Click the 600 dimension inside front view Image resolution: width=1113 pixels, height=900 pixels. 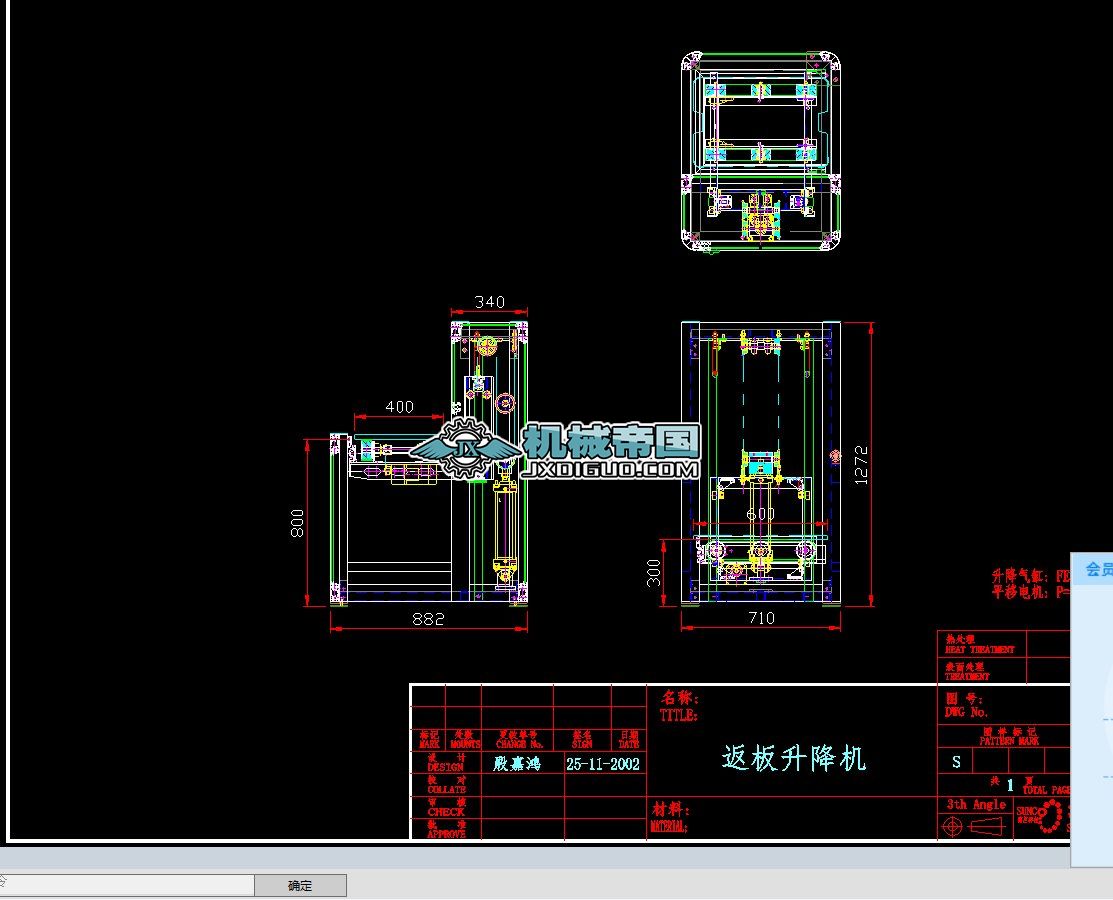point(760,513)
